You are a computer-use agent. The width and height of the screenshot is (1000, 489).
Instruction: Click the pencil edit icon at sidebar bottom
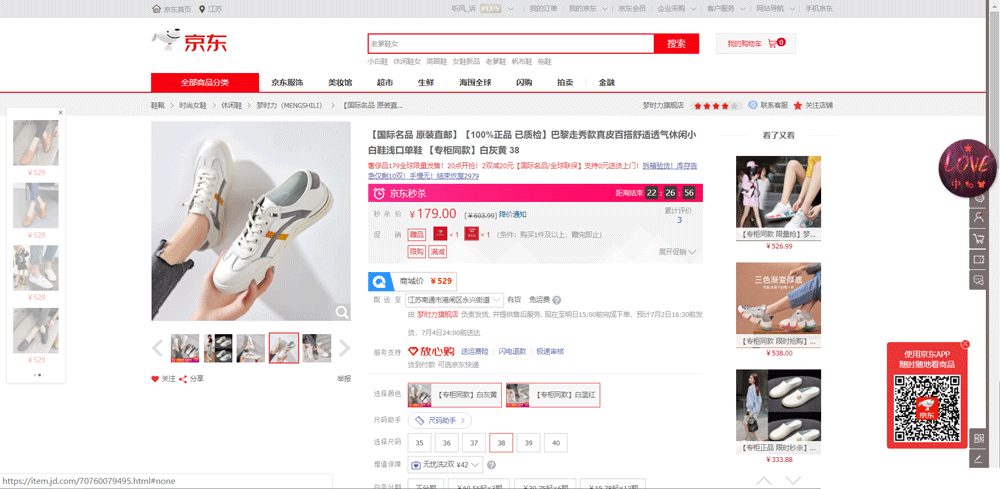point(978,458)
